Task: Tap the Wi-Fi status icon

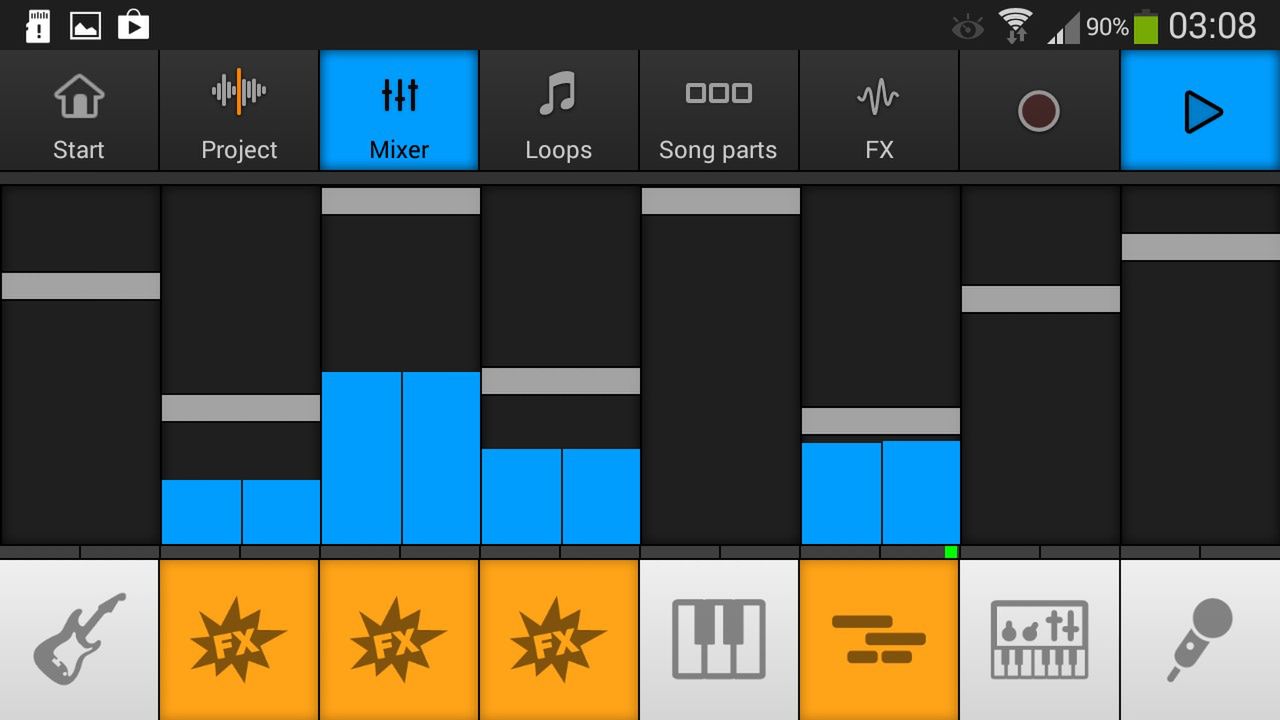Action: pos(1016,25)
